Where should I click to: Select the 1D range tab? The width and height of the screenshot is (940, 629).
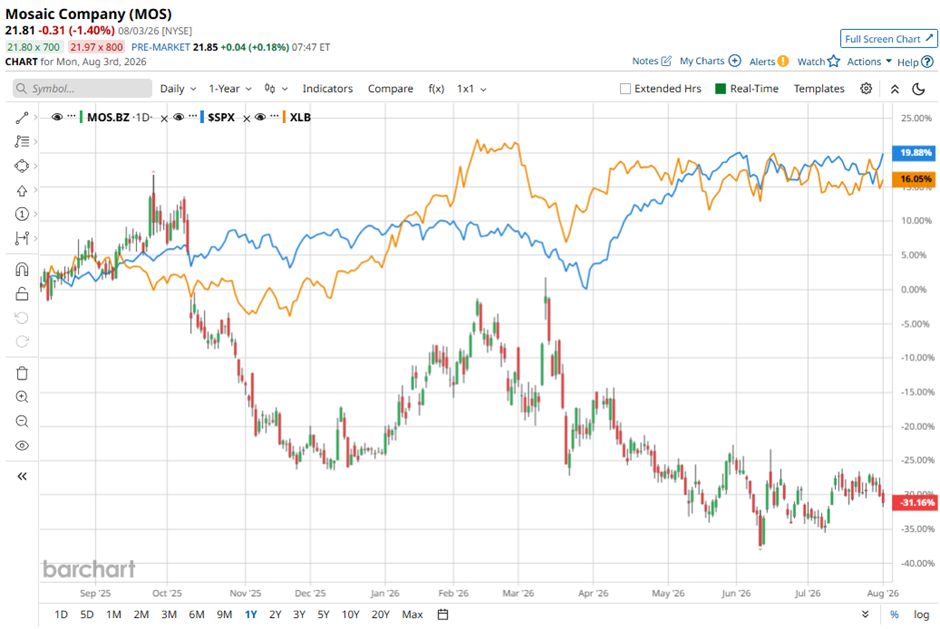[x=61, y=614]
